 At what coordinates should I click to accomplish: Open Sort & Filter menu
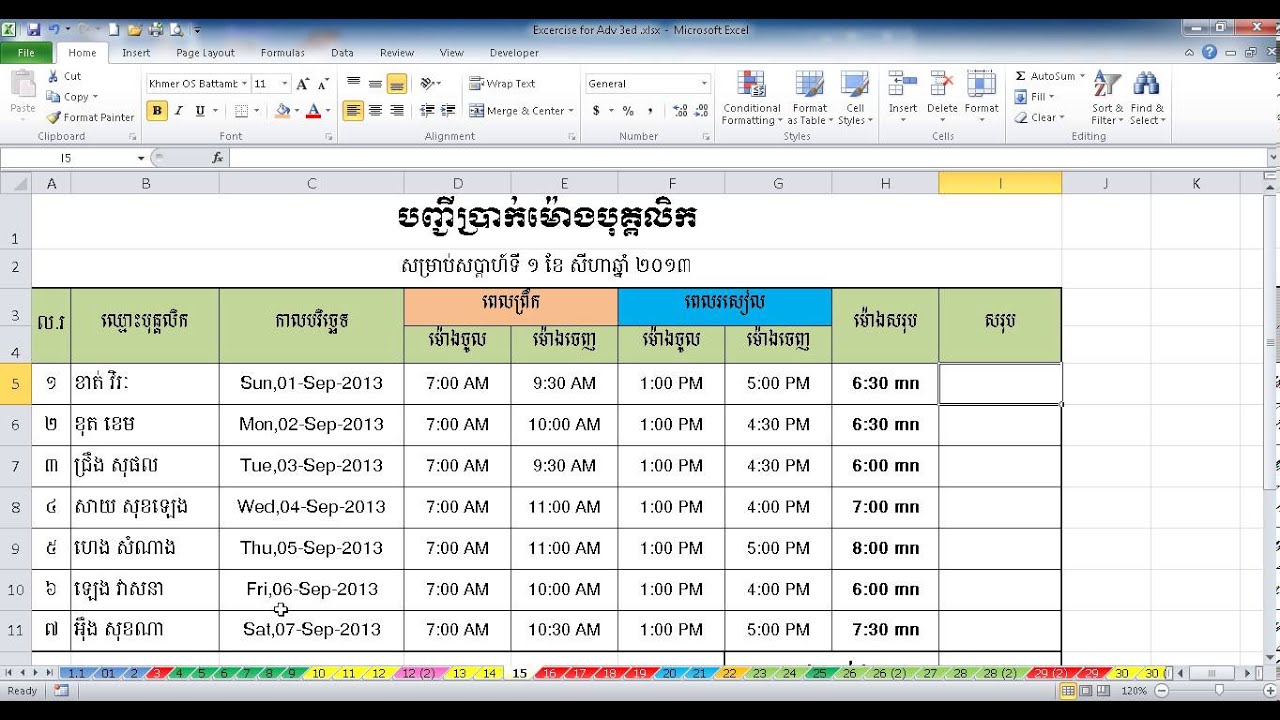pyautogui.click(x=1107, y=98)
